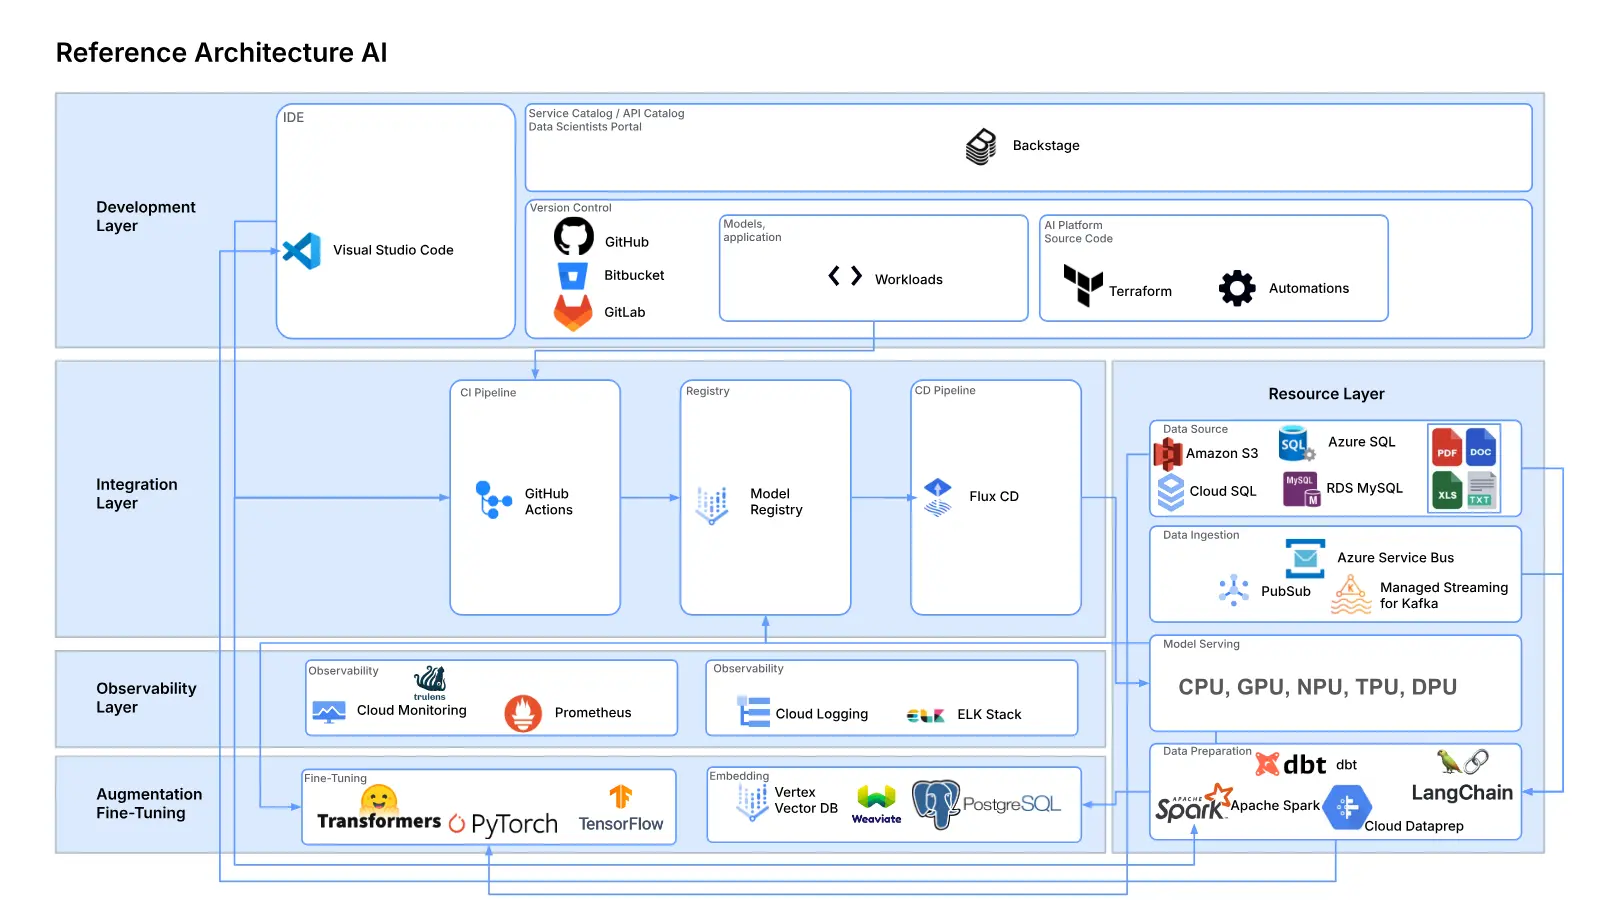Click the Backstage icon in Service Catalog
The width and height of the screenshot is (1600, 900).
tap(981, 146)
